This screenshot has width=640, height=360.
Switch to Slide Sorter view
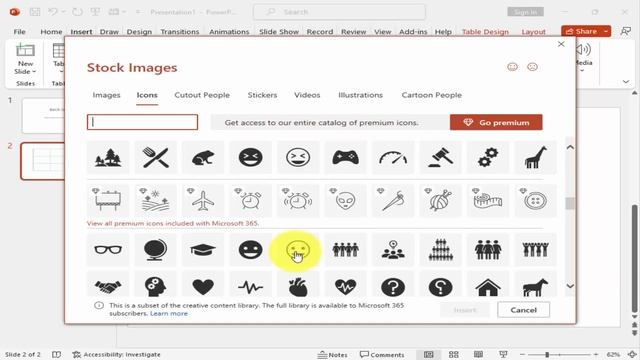pos(453,355)
